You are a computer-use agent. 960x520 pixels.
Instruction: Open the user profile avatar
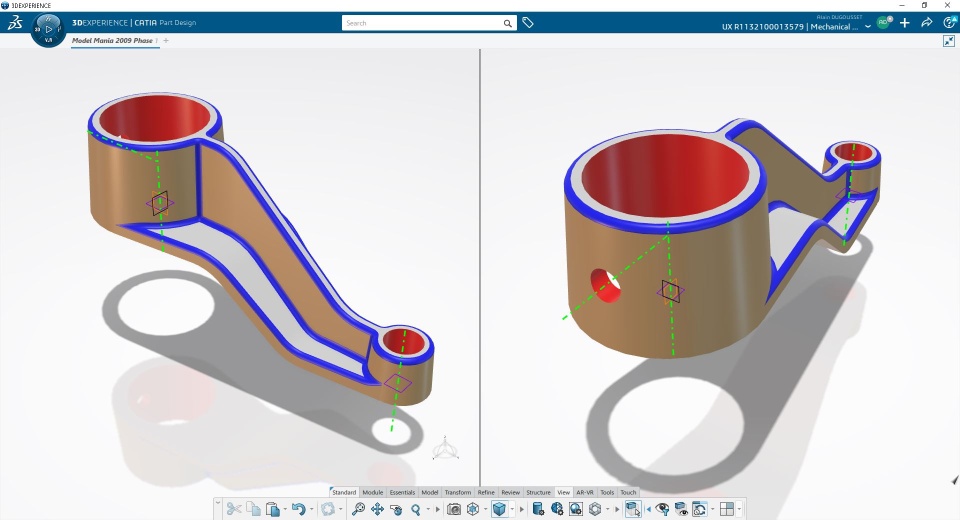click(x=883, y=23)
